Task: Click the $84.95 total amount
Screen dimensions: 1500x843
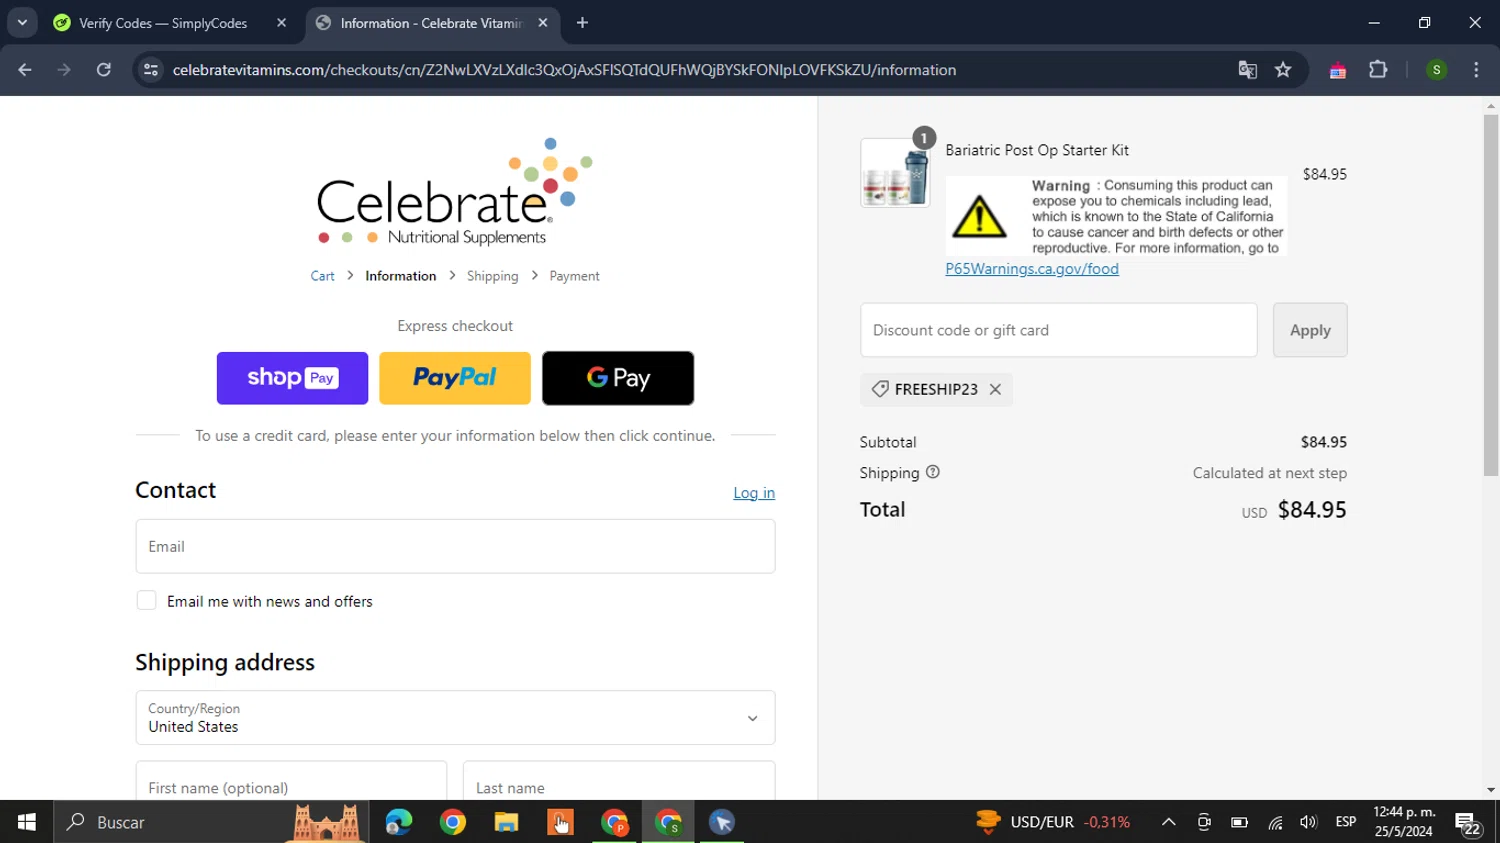Action: pyautogui.click(x=1312, y=509)
